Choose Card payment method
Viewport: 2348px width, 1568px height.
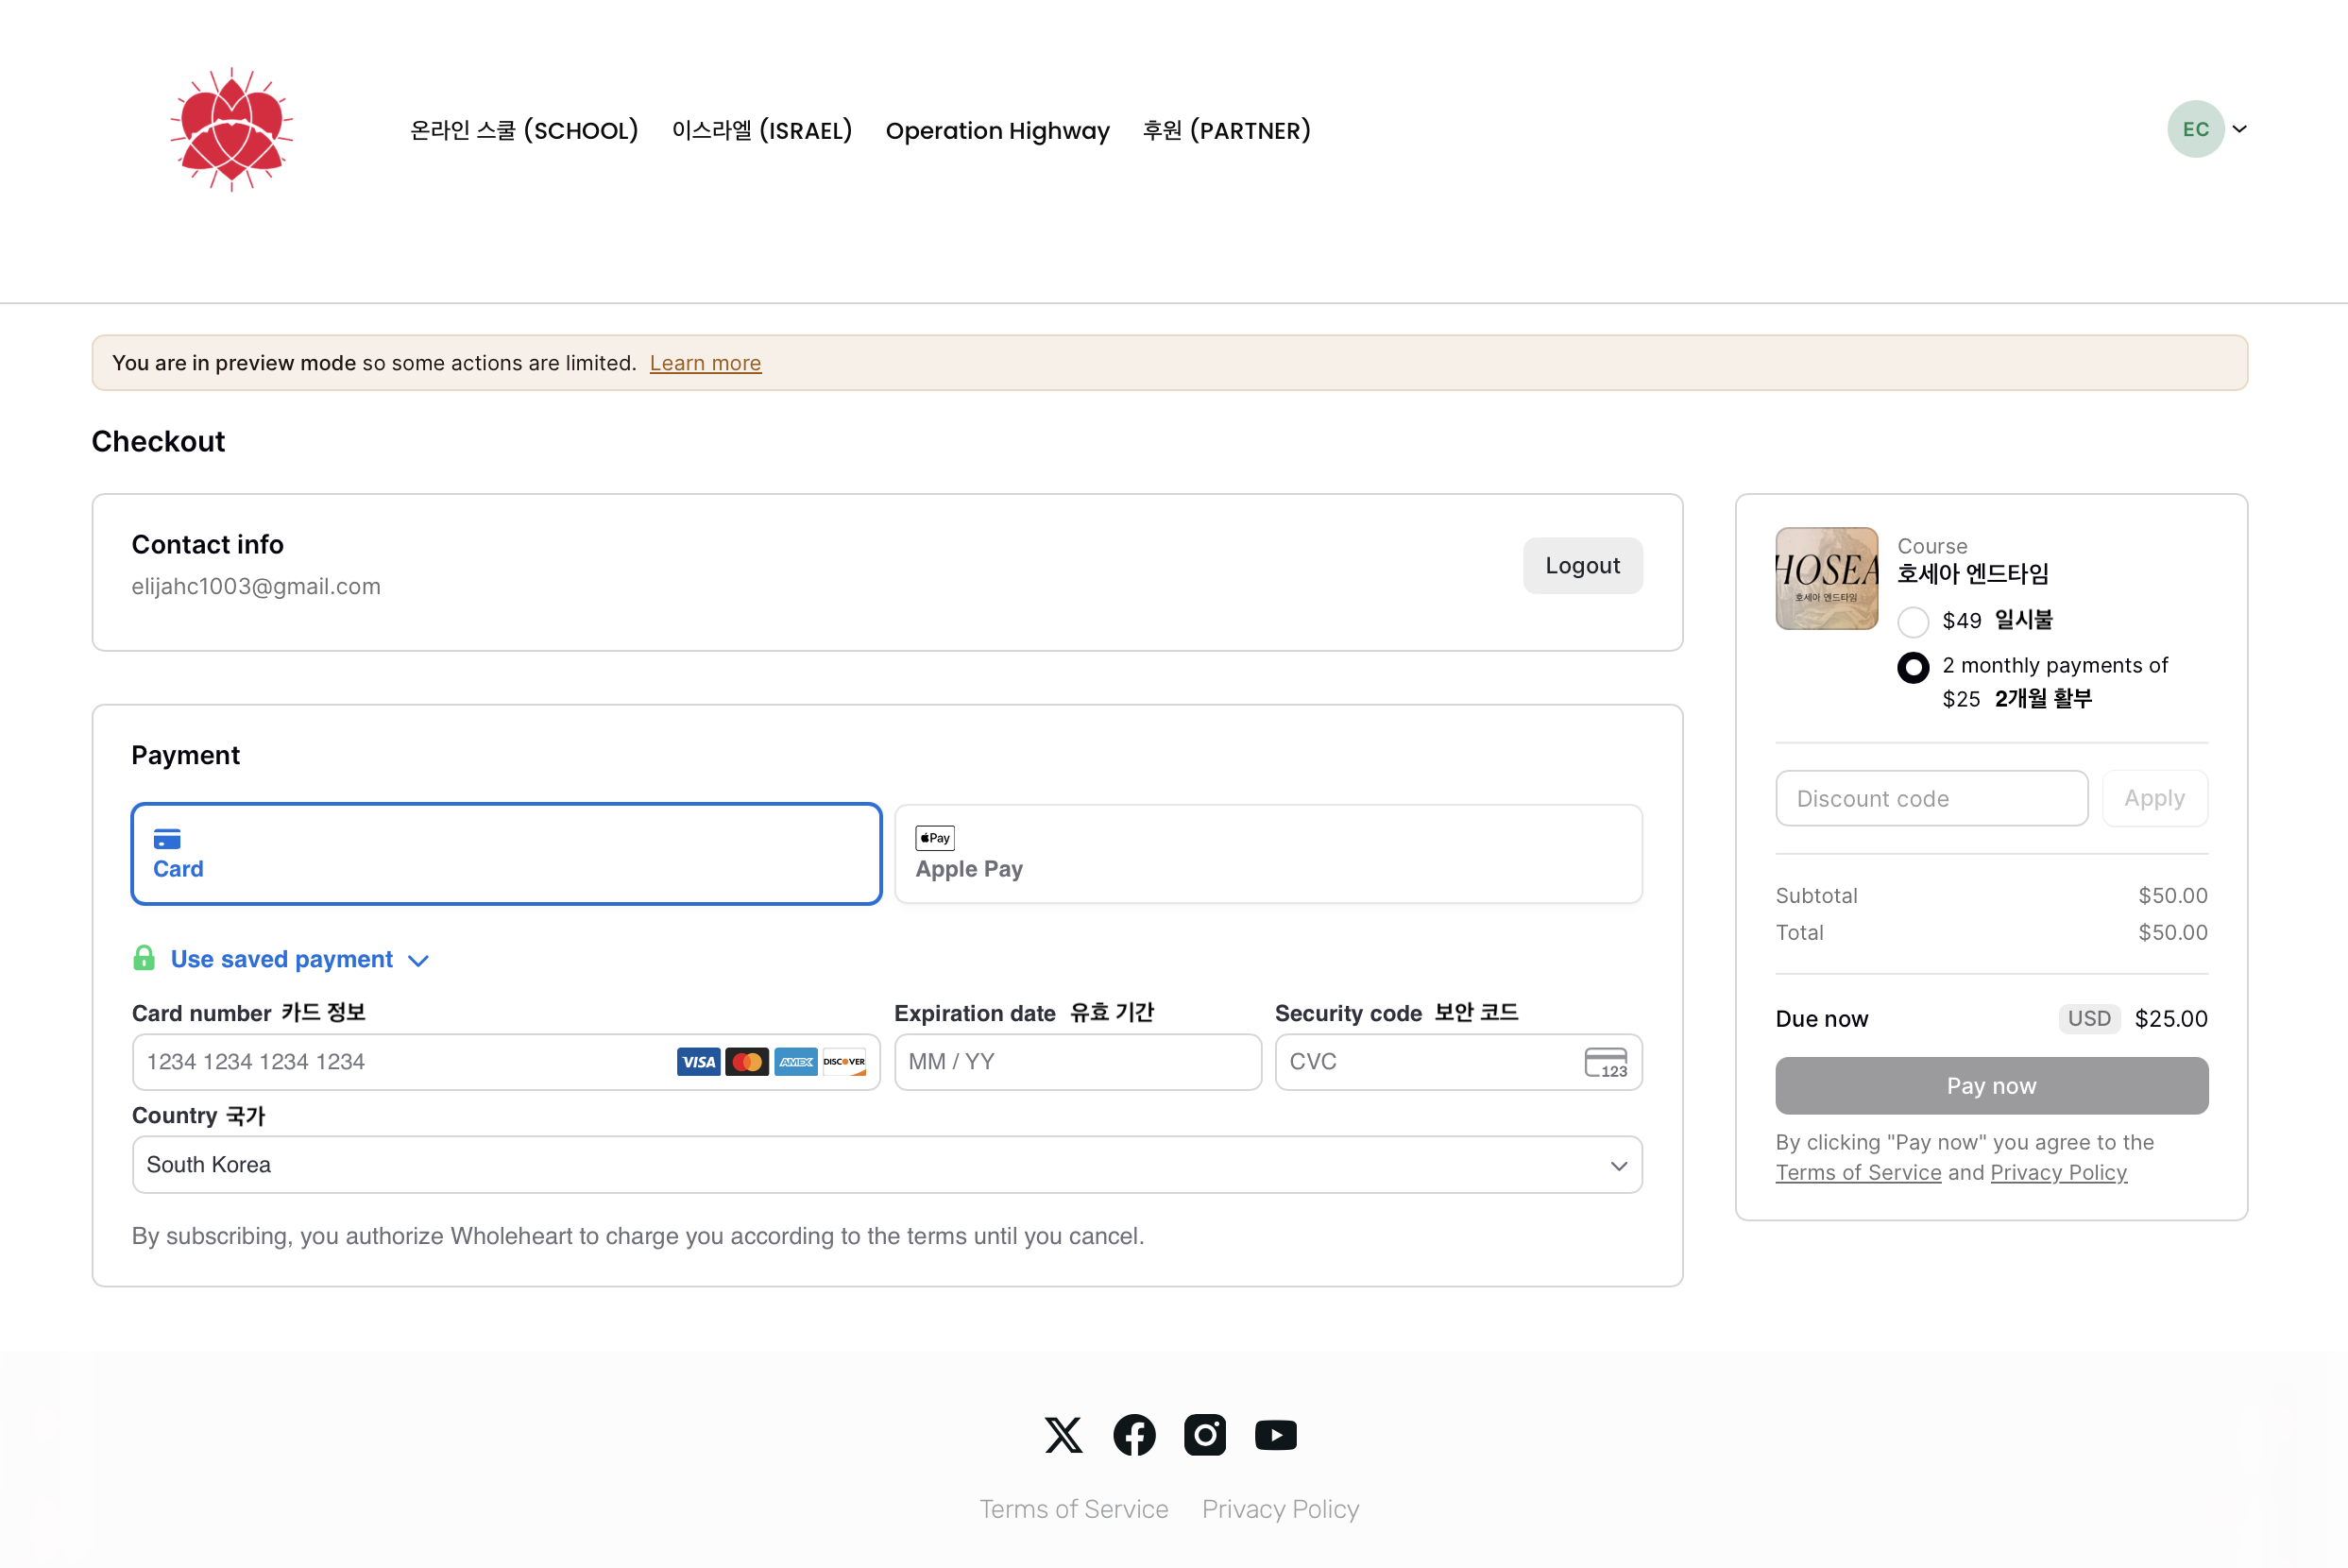point(506,854)
